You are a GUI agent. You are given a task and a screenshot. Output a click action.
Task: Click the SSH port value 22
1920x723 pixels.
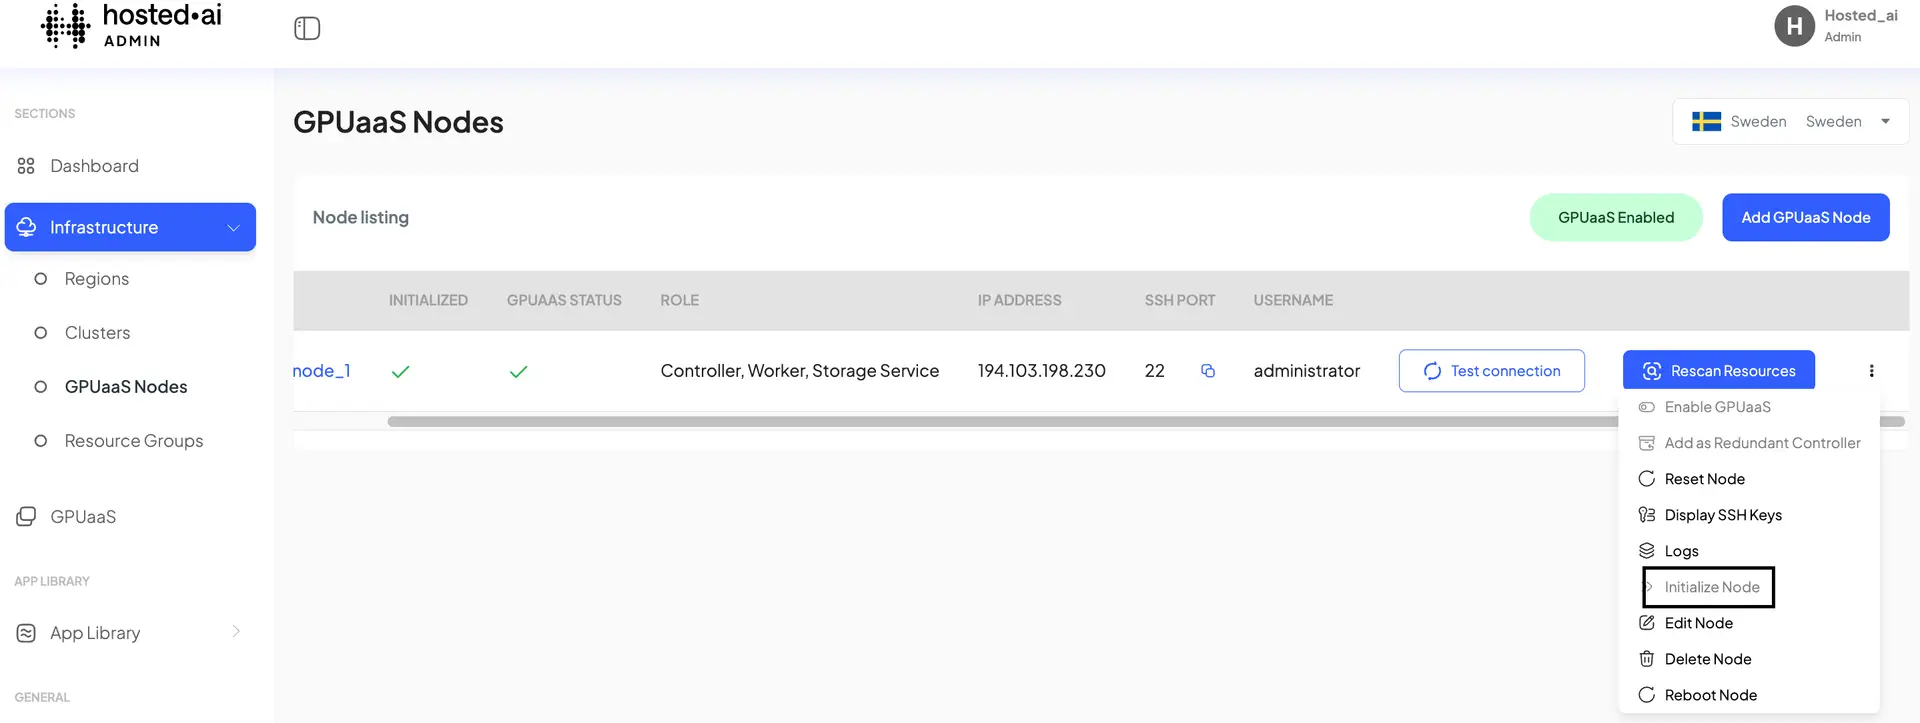point(1154,371)
